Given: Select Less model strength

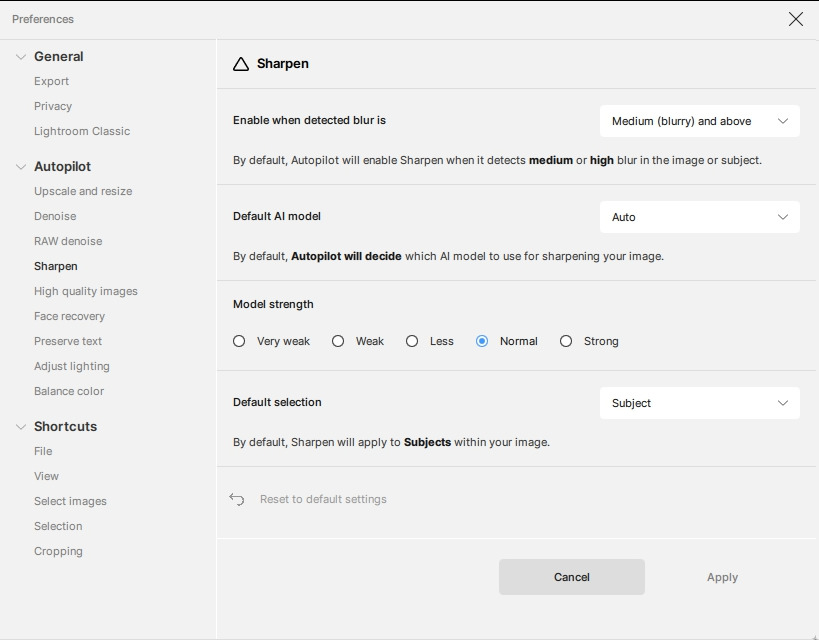Looking at the screenshot, I should pyautogui.click(x=412, y=341).
